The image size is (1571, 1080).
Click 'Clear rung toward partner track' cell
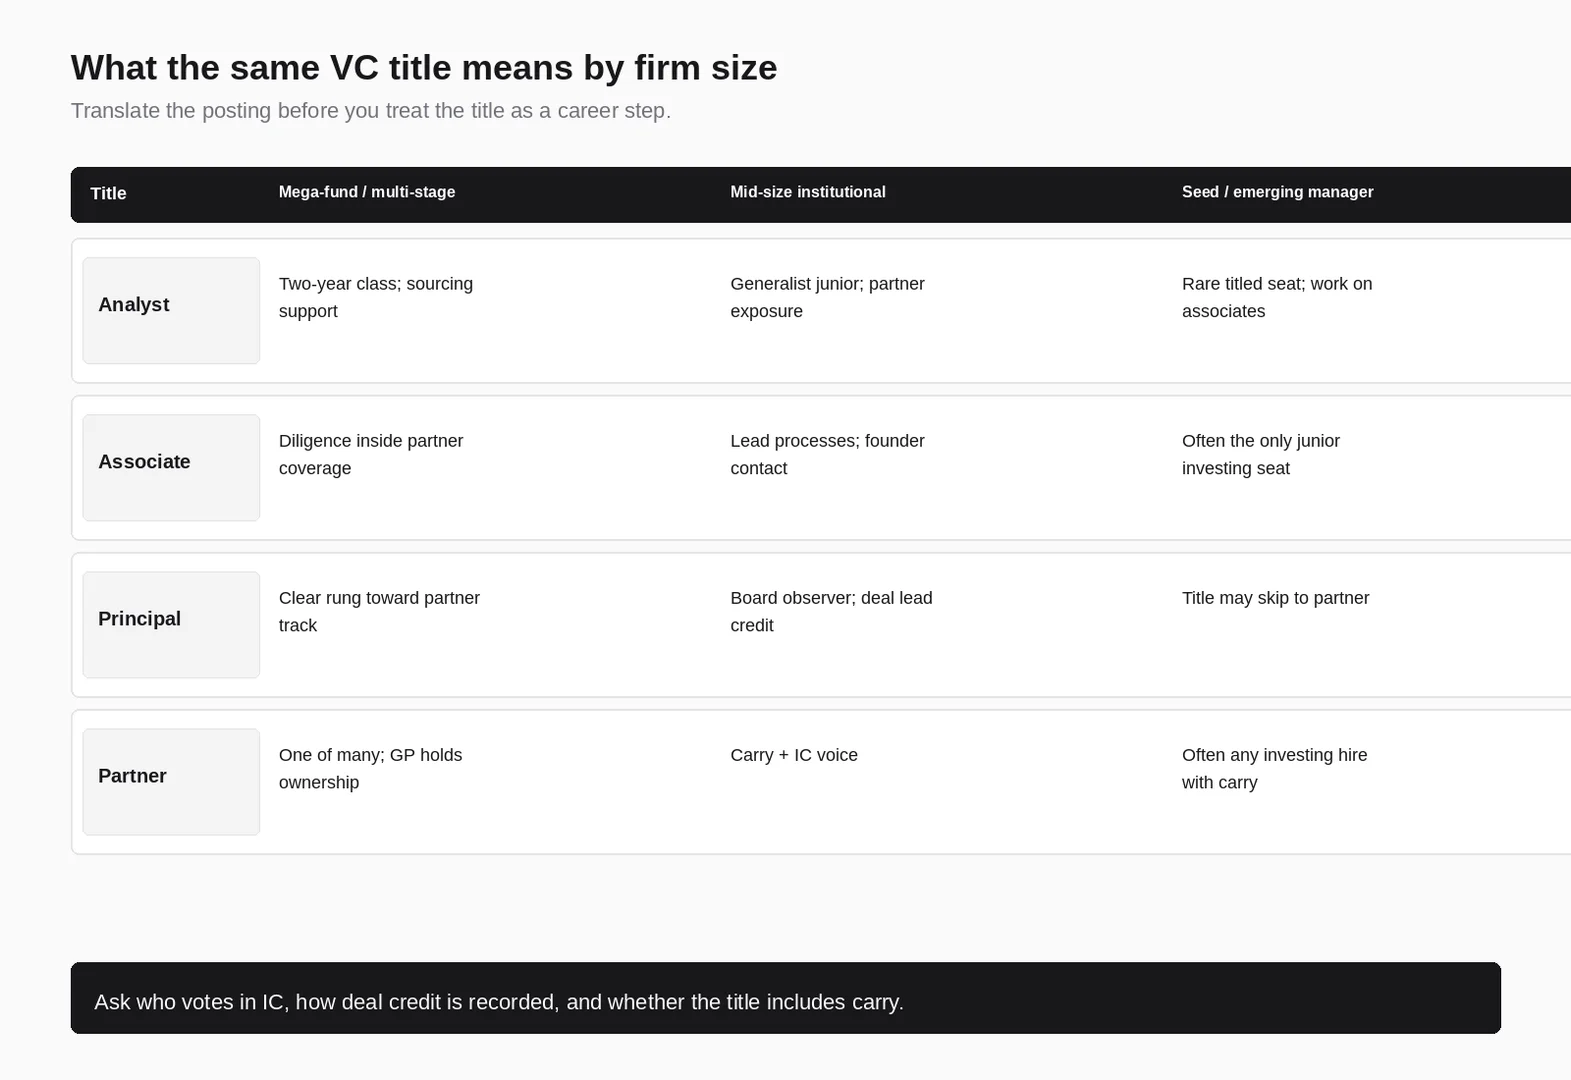coord(379,611)
